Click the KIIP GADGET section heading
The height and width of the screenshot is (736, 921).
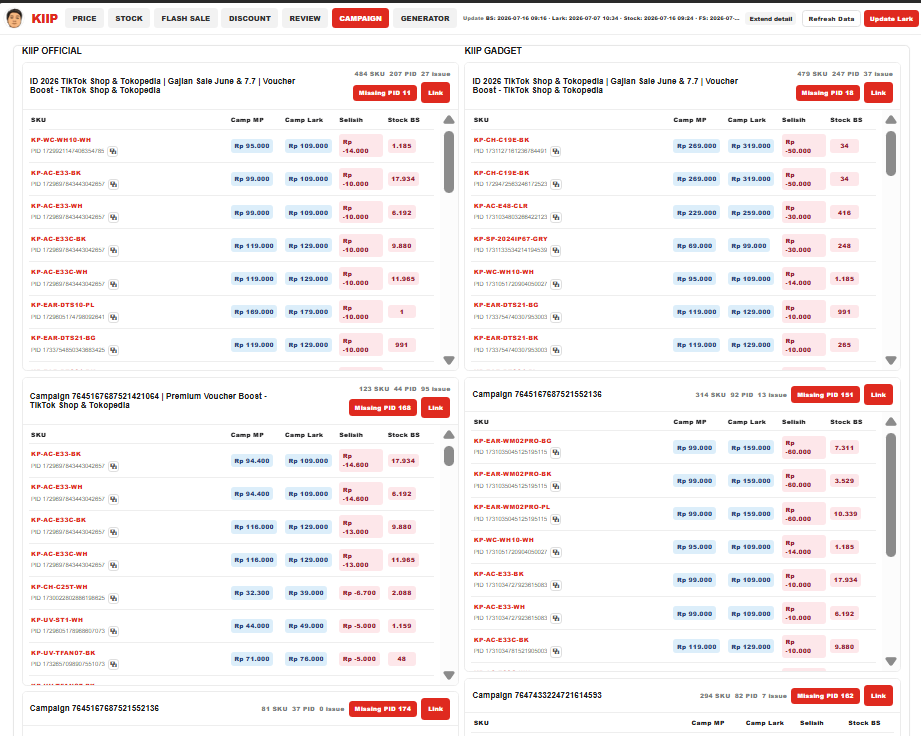[x=493, y=51]
